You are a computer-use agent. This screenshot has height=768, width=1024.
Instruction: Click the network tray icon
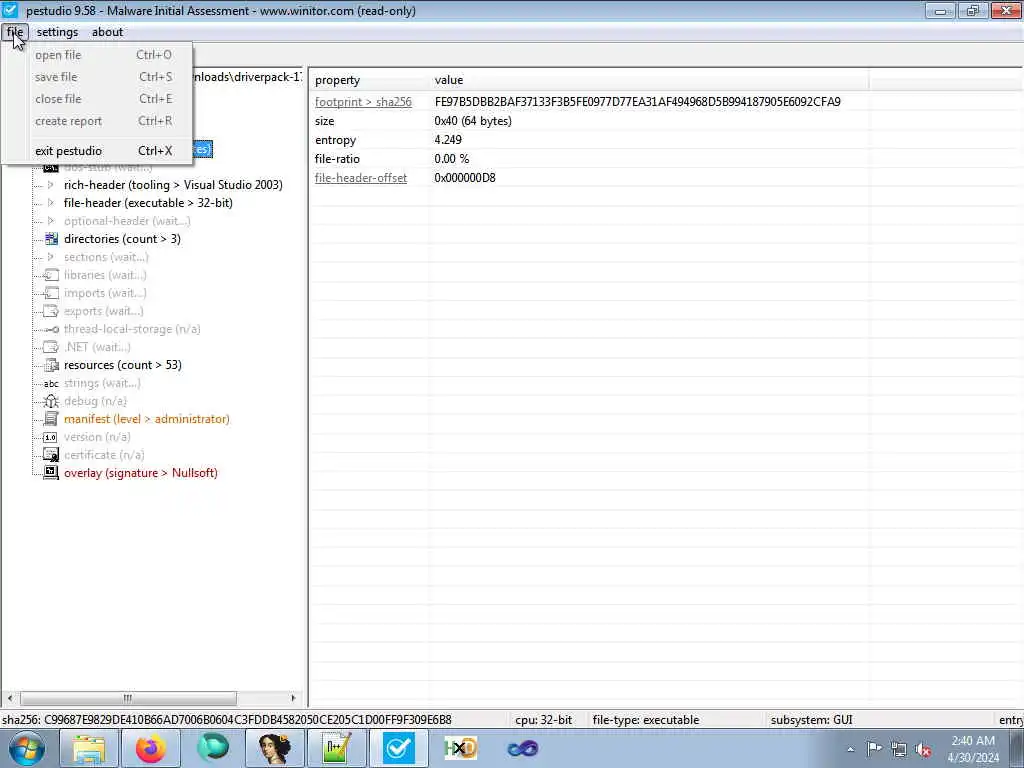pos(899,749)
